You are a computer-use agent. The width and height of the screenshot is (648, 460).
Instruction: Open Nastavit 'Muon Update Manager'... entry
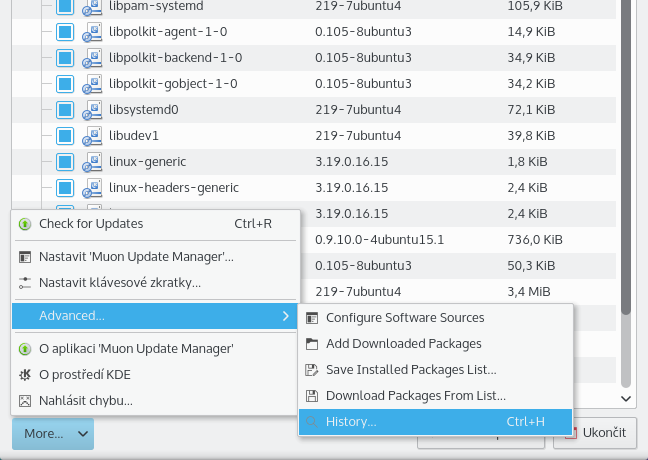[155, 257]
